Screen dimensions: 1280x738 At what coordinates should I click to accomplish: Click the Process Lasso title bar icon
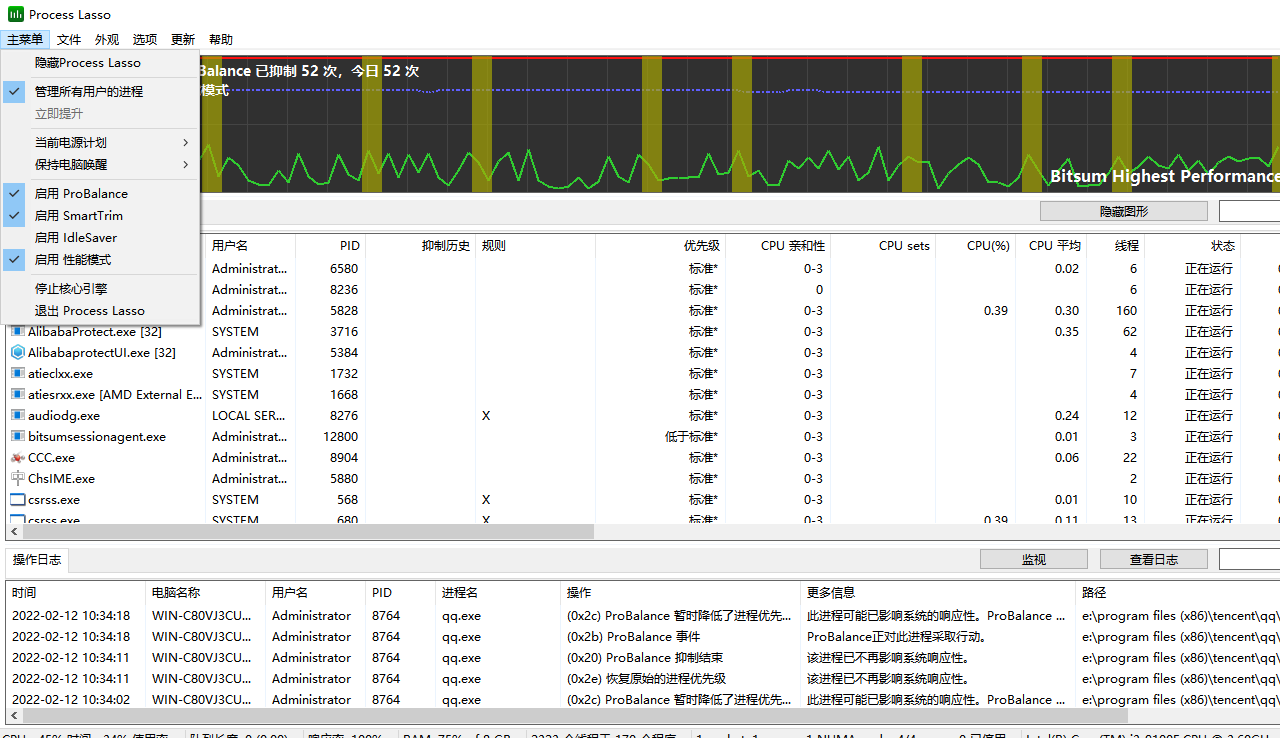[16, 14]
